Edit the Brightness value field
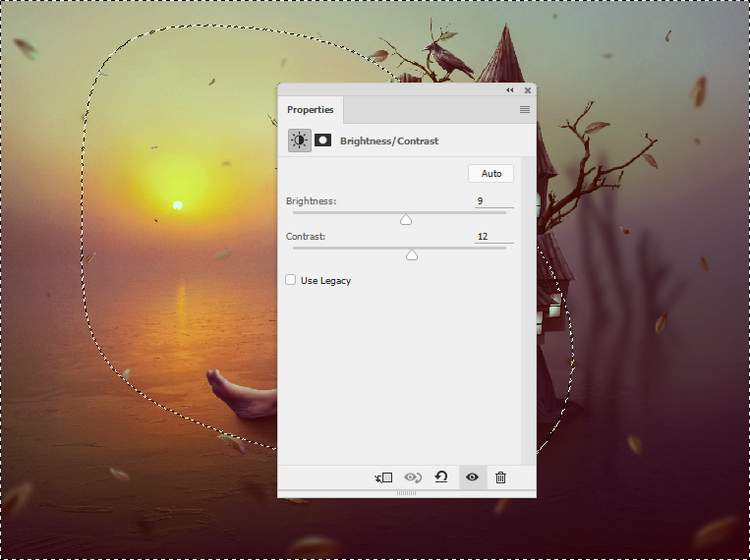 (494, 201)
